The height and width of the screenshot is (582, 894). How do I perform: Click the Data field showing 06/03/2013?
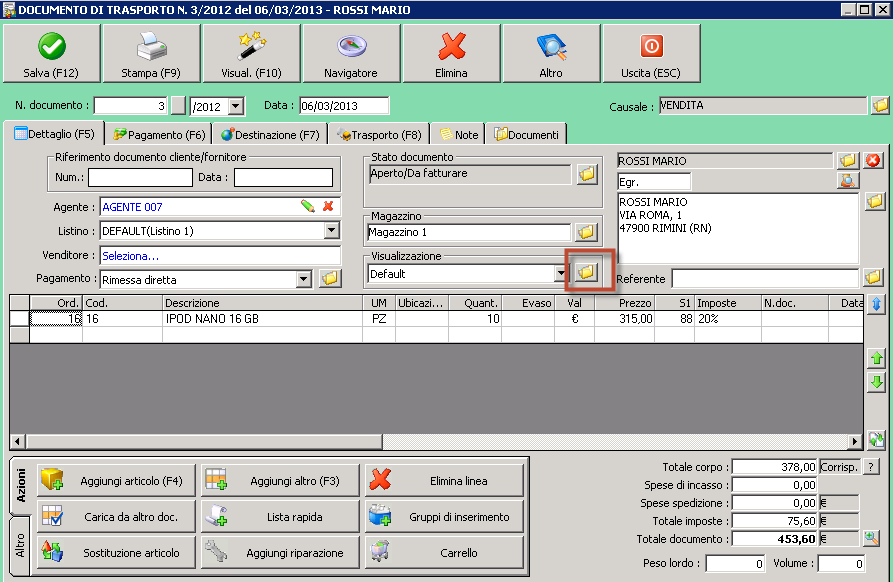pos(344,105)
